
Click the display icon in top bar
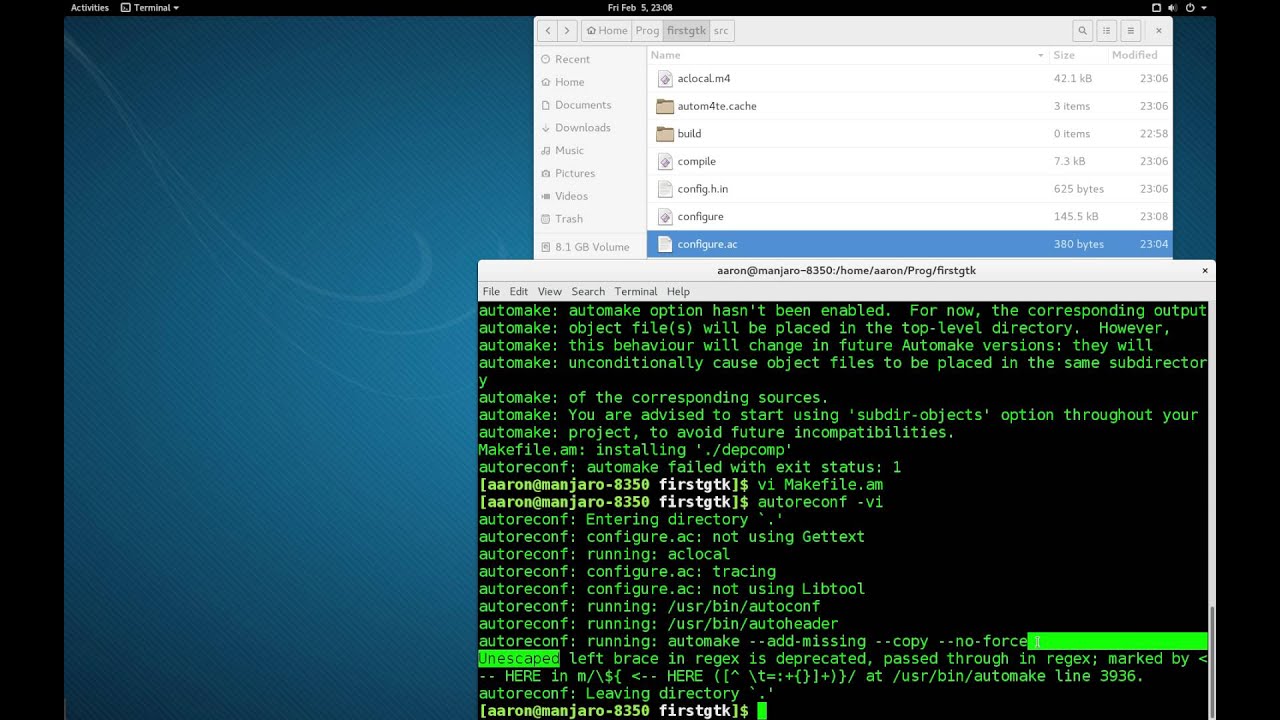[1156, 7]
